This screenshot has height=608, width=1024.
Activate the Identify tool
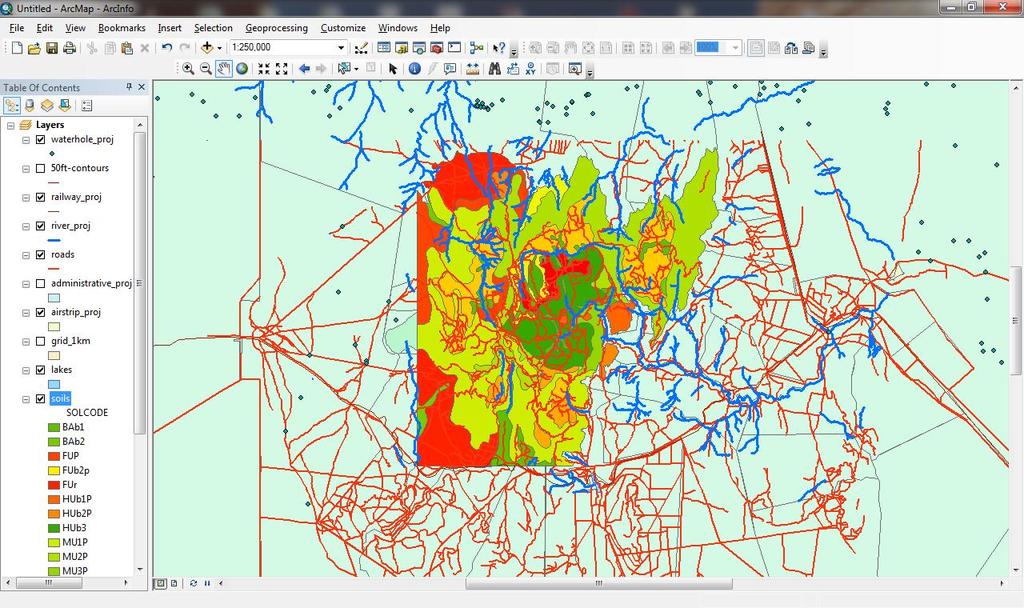point(415,69)
